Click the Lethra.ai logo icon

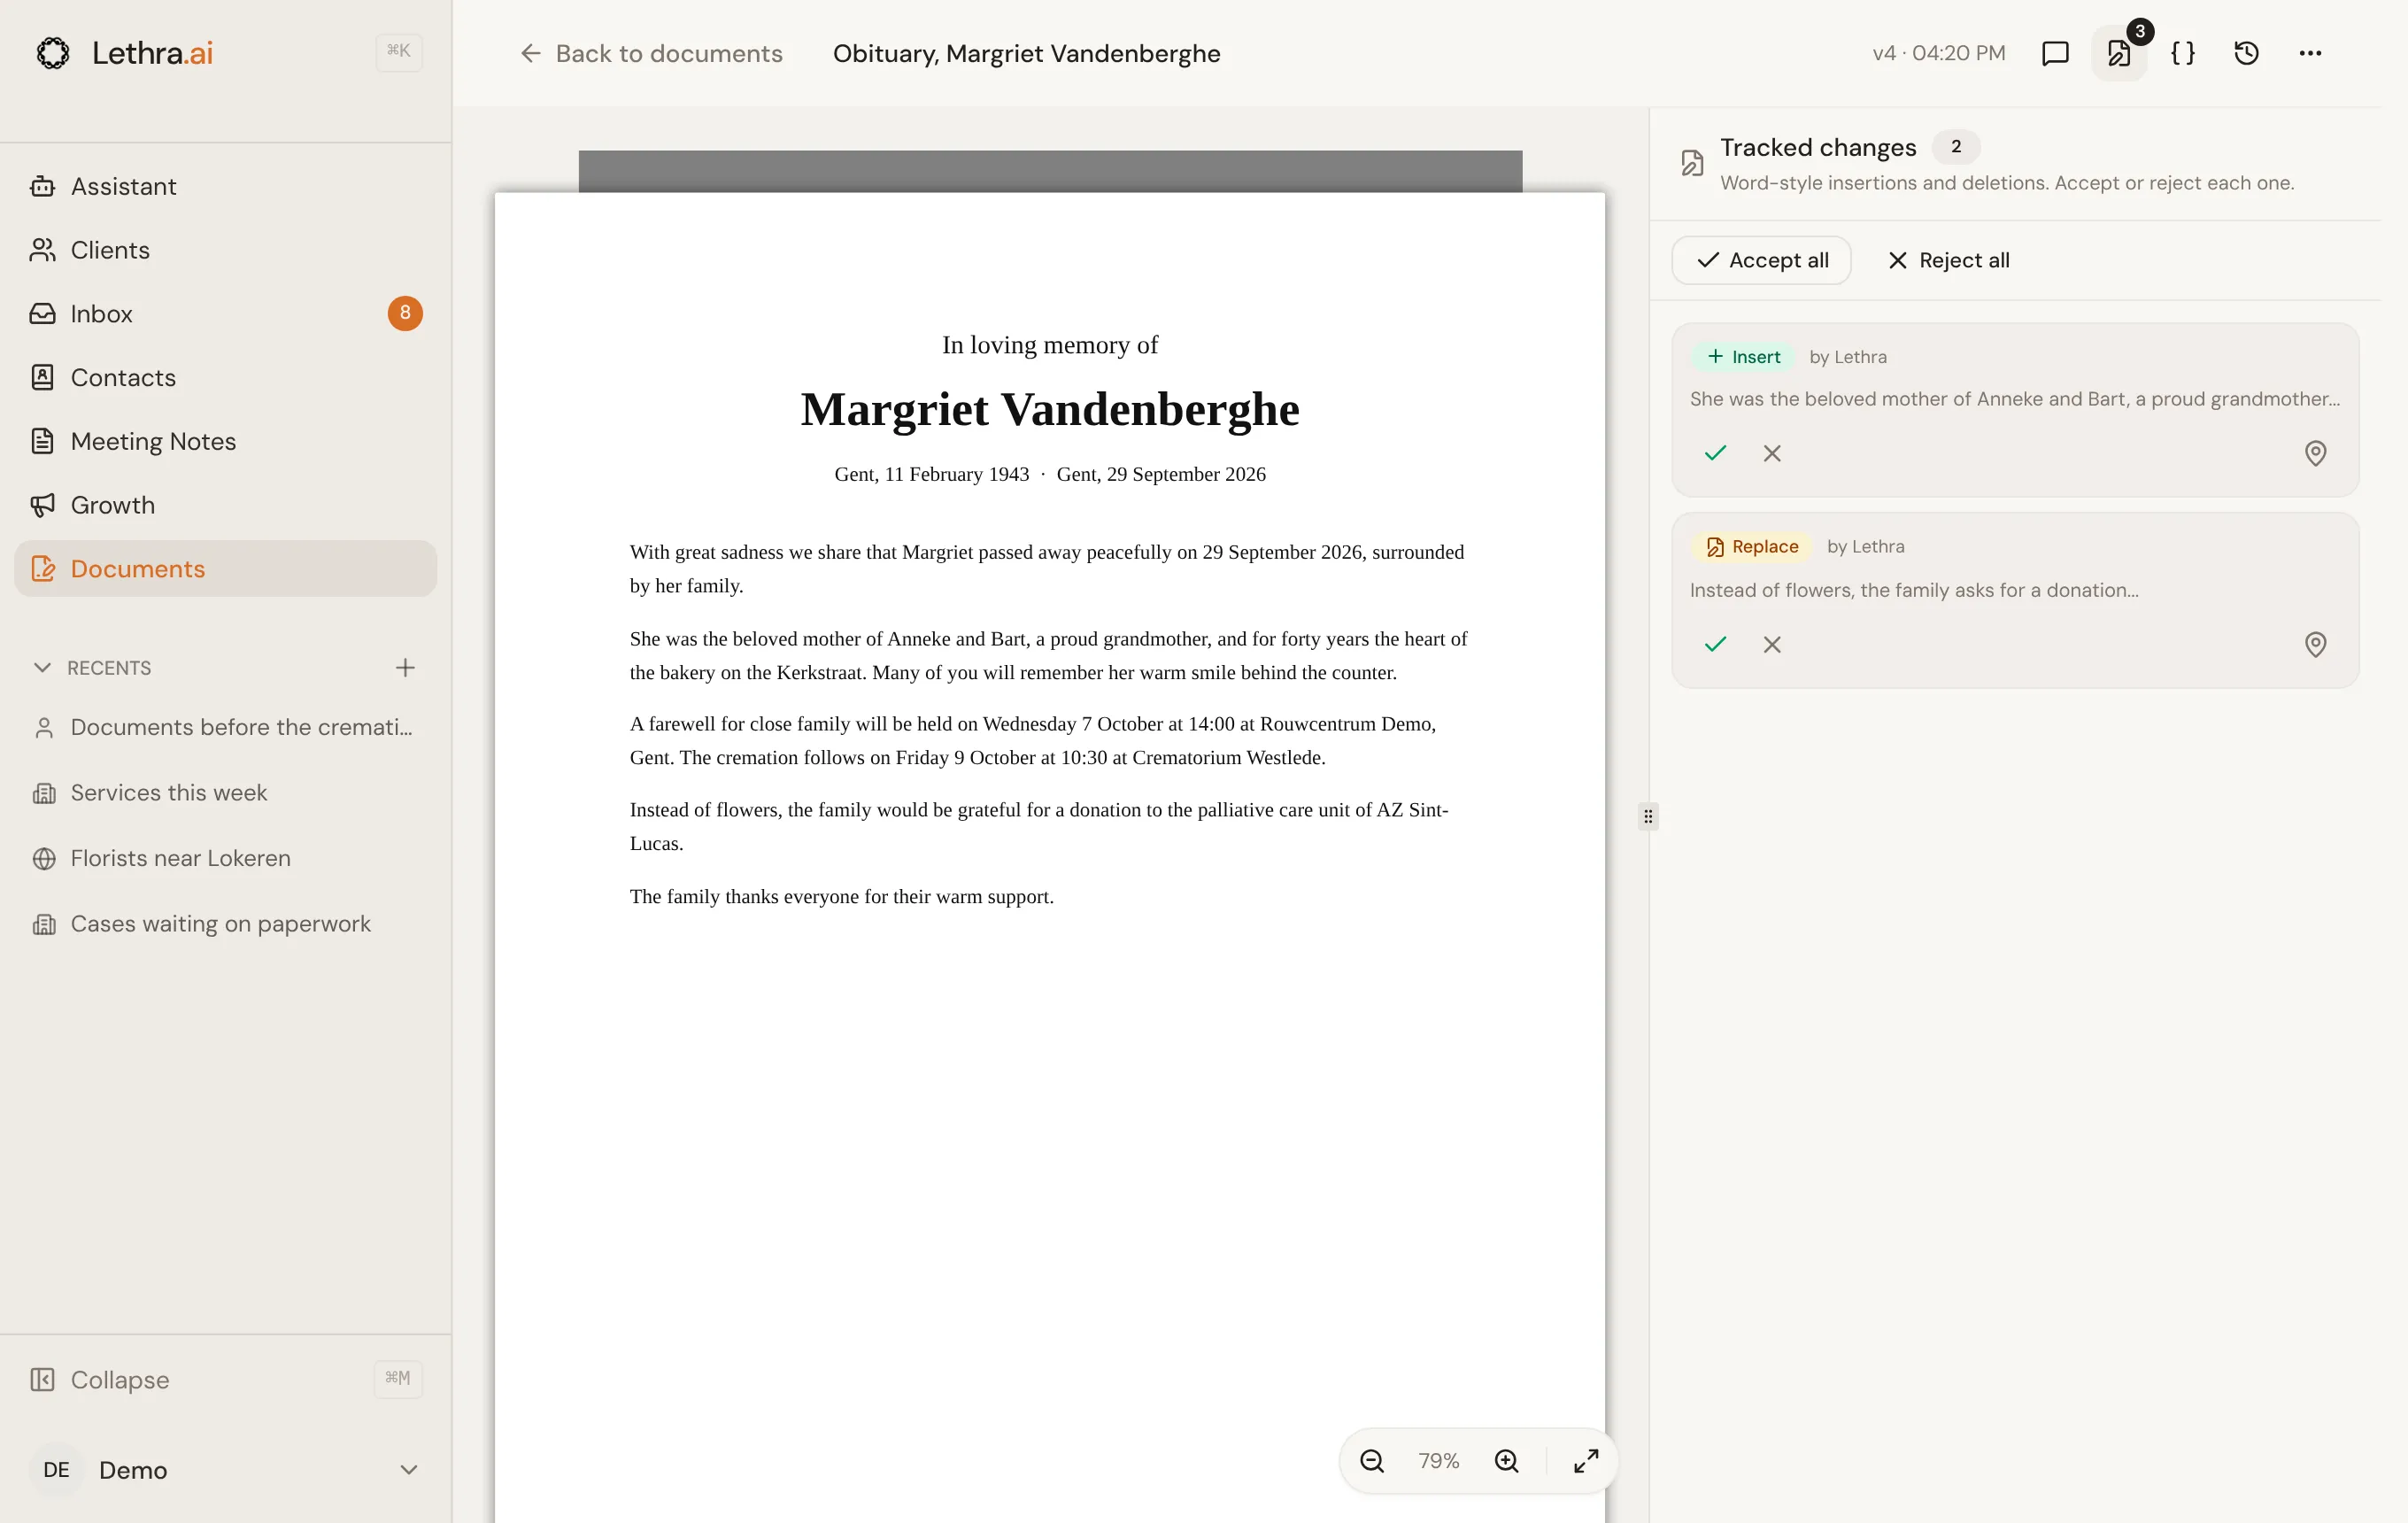click(53, 53)
